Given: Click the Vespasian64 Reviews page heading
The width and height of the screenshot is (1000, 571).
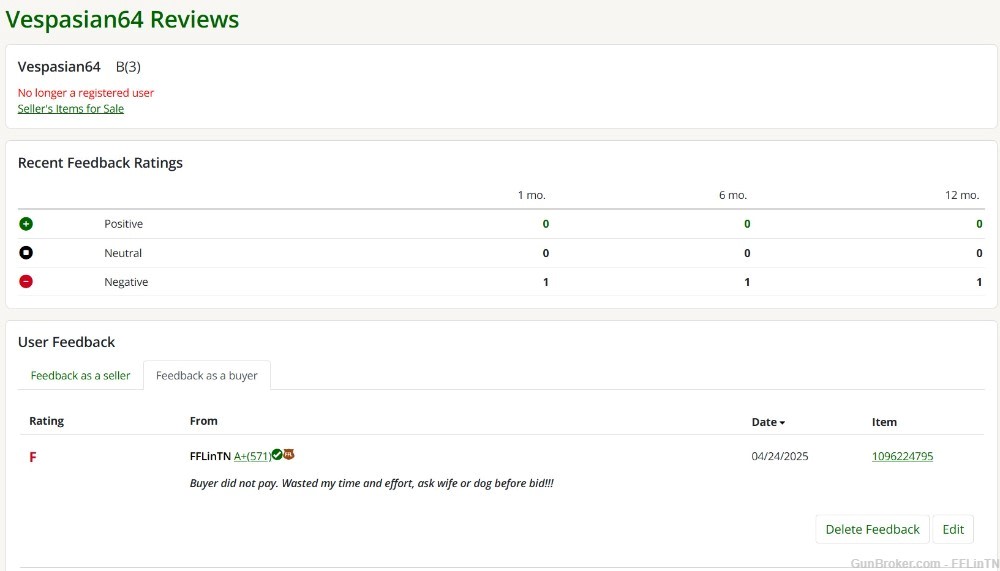Looking at the screenshot, I should [x=122, y=19].
